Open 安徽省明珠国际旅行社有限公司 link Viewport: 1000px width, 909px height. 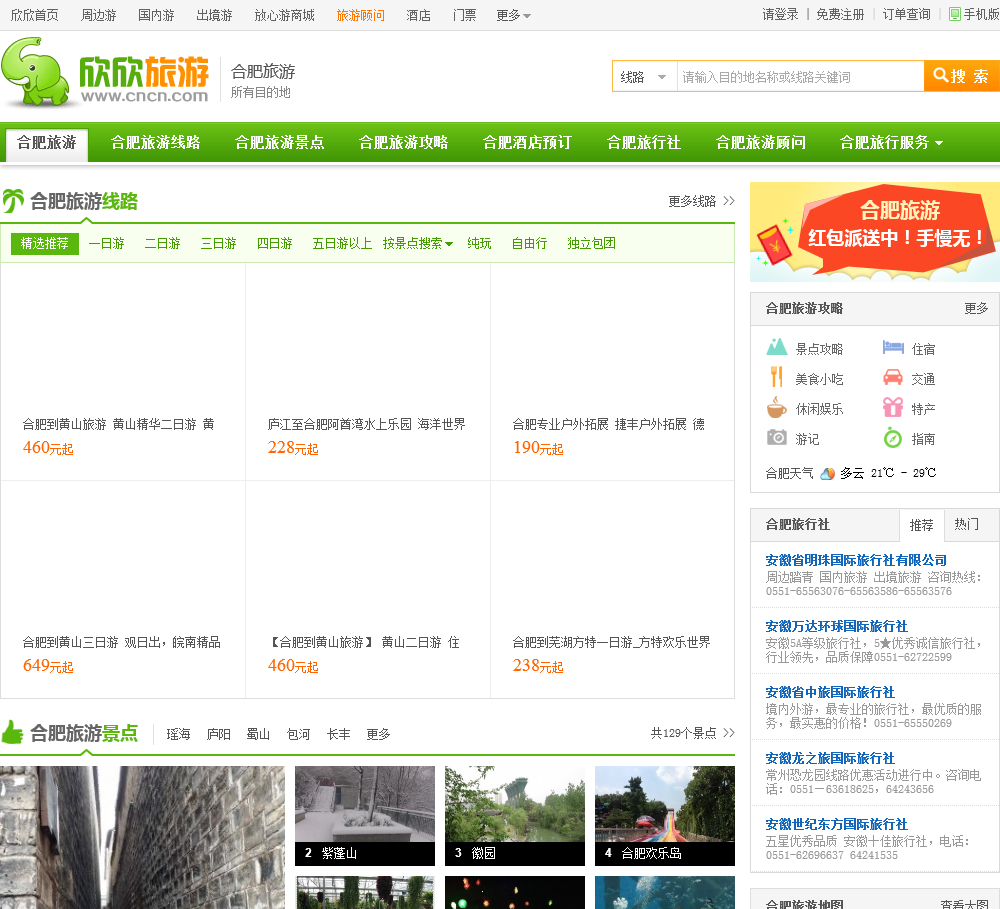[x=856, y=560]
